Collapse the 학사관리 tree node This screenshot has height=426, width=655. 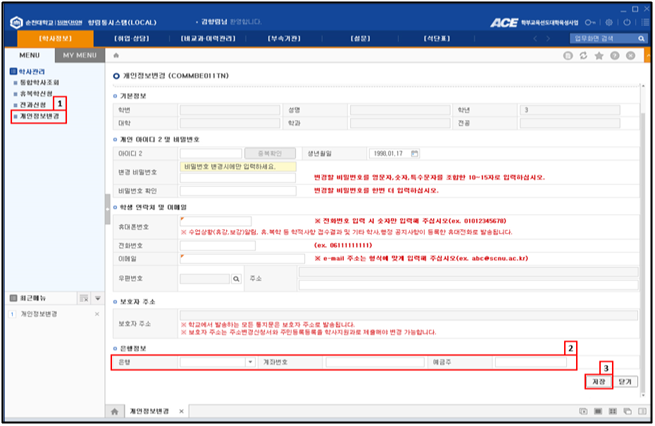[11, 73]
